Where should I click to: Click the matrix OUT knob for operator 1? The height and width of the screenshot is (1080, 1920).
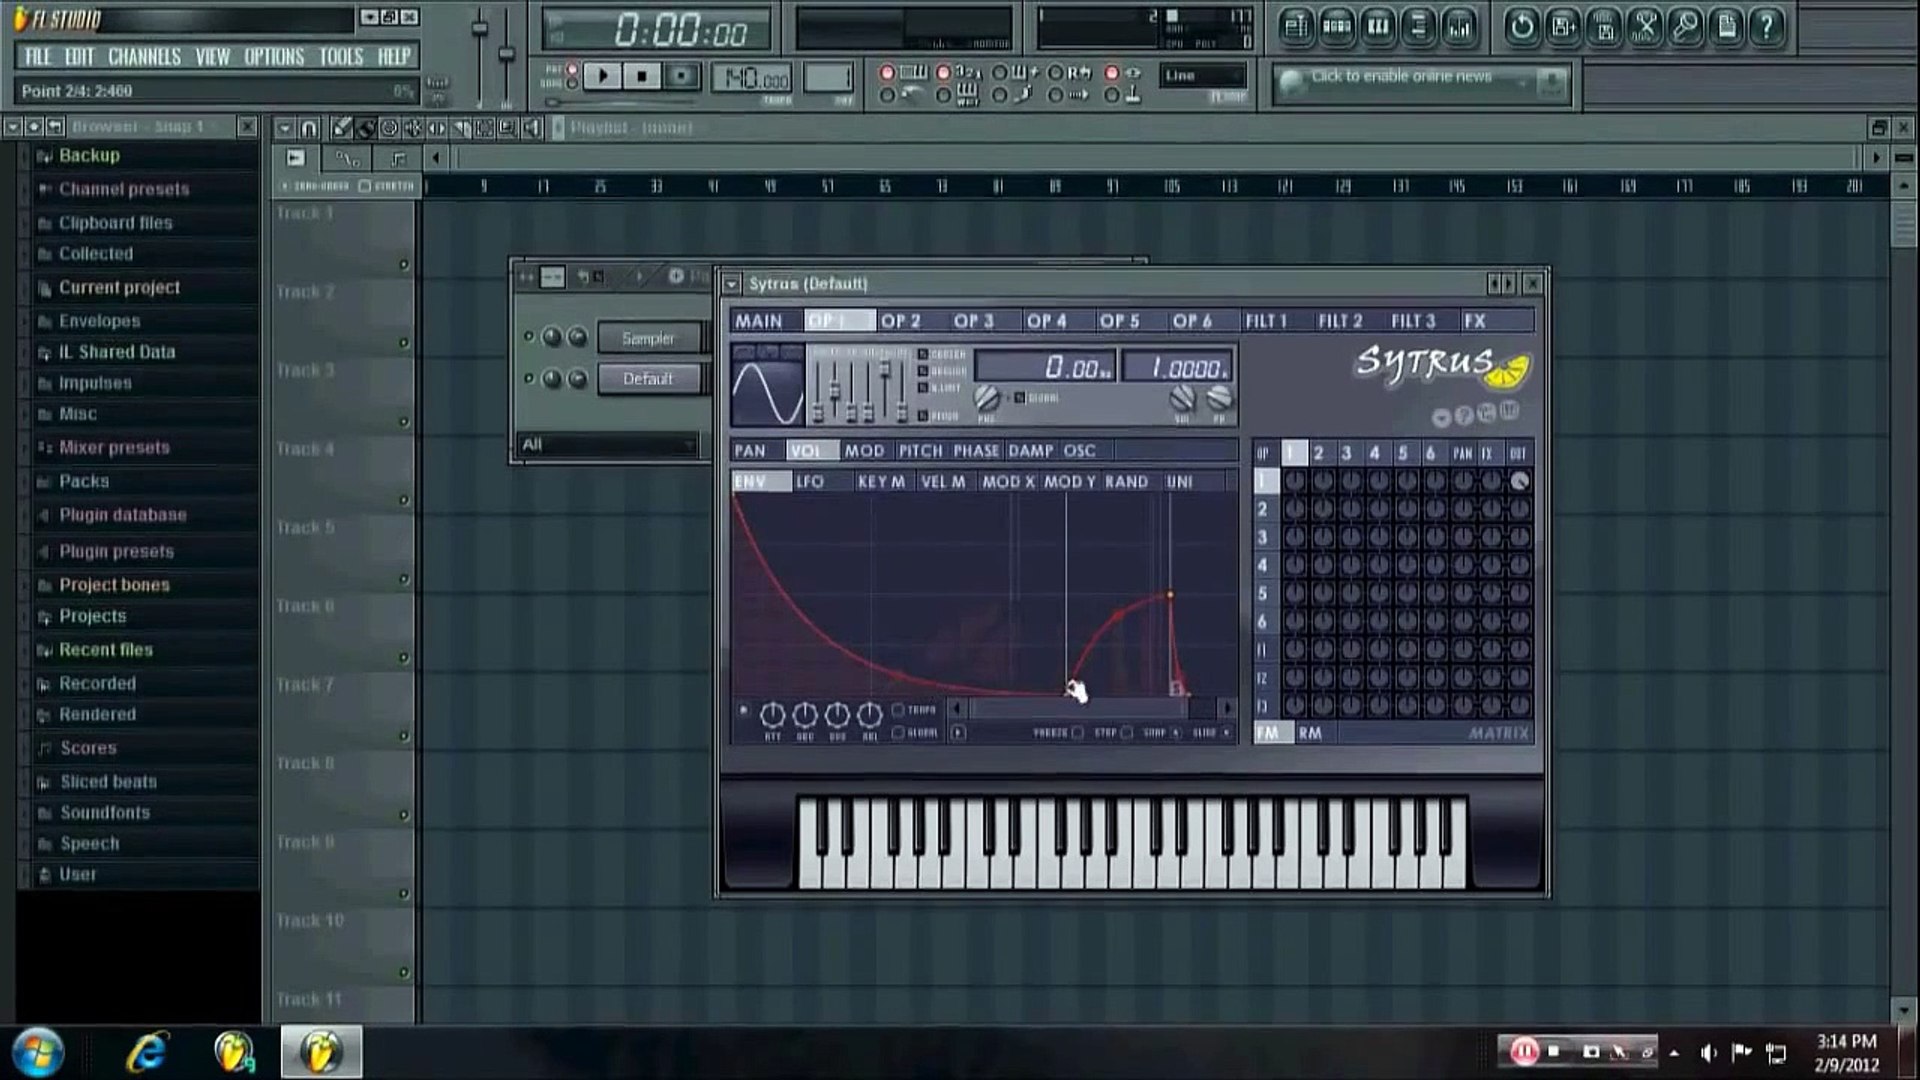click(x=1519, y=482)
